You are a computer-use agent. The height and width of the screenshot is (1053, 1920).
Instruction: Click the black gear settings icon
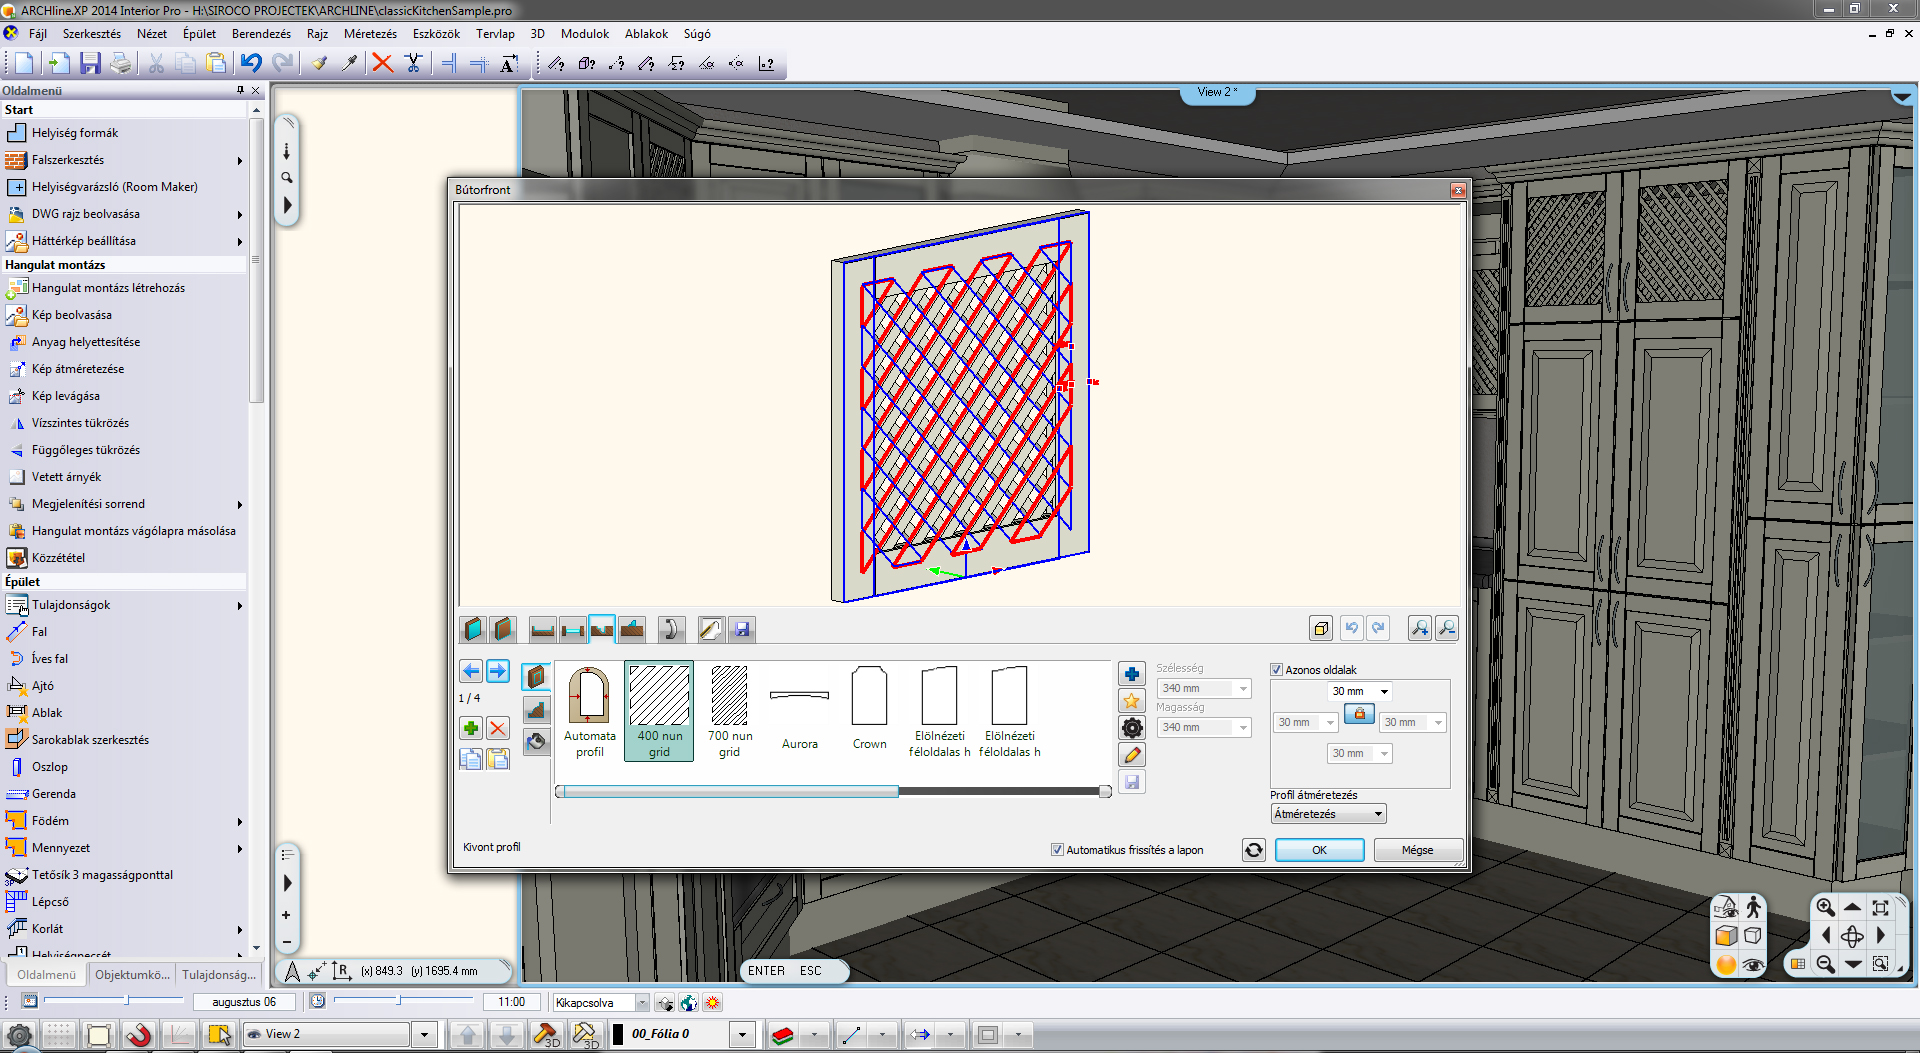pyautogui.click(x=1132, y=728)
